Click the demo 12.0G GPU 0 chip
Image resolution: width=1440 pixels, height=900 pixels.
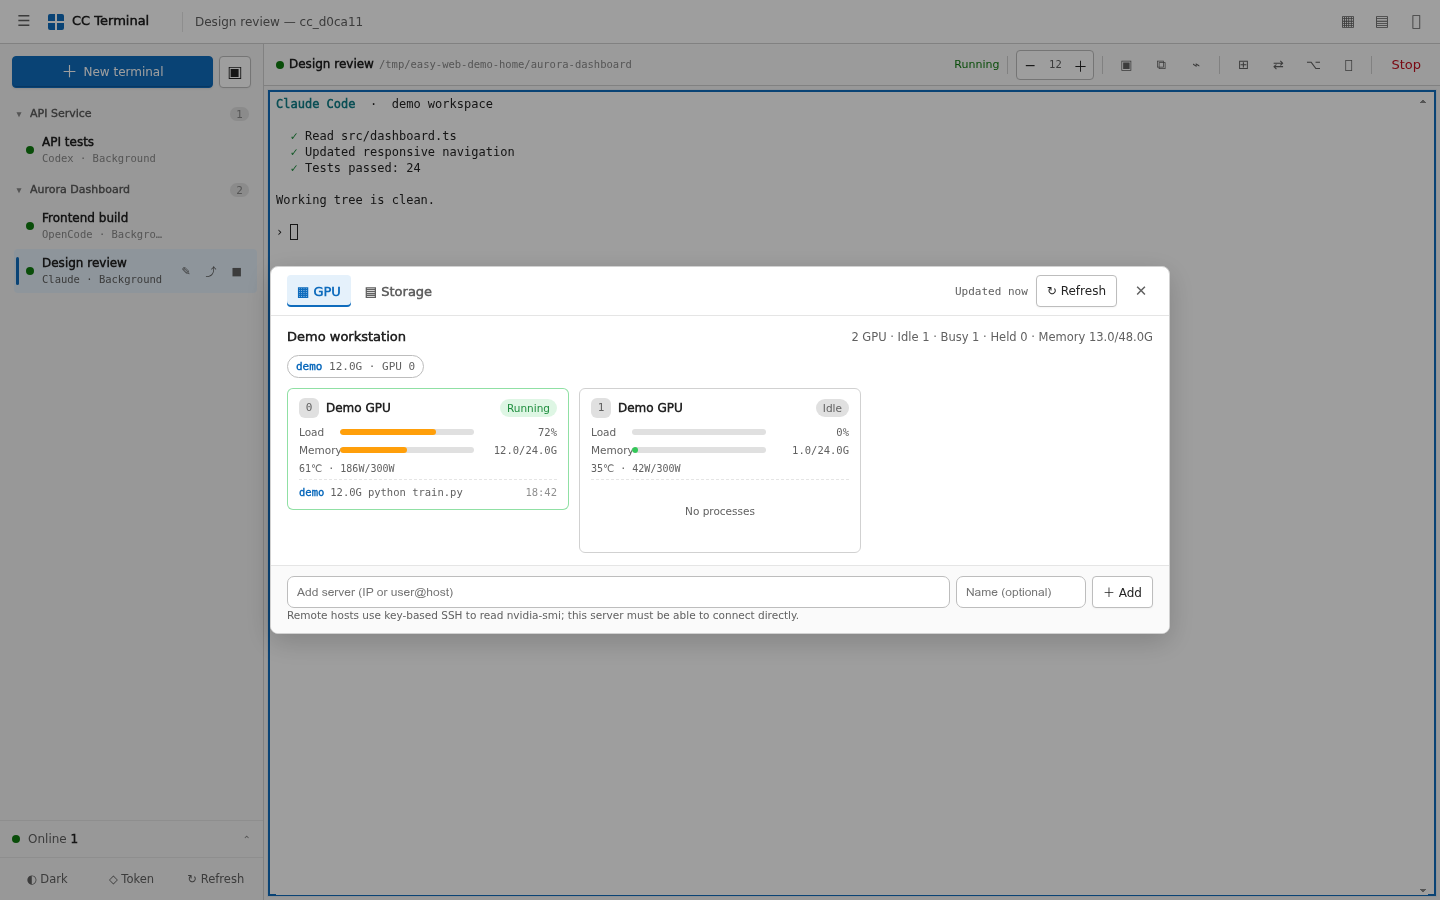pyautogui.click(x=355, y=367)
